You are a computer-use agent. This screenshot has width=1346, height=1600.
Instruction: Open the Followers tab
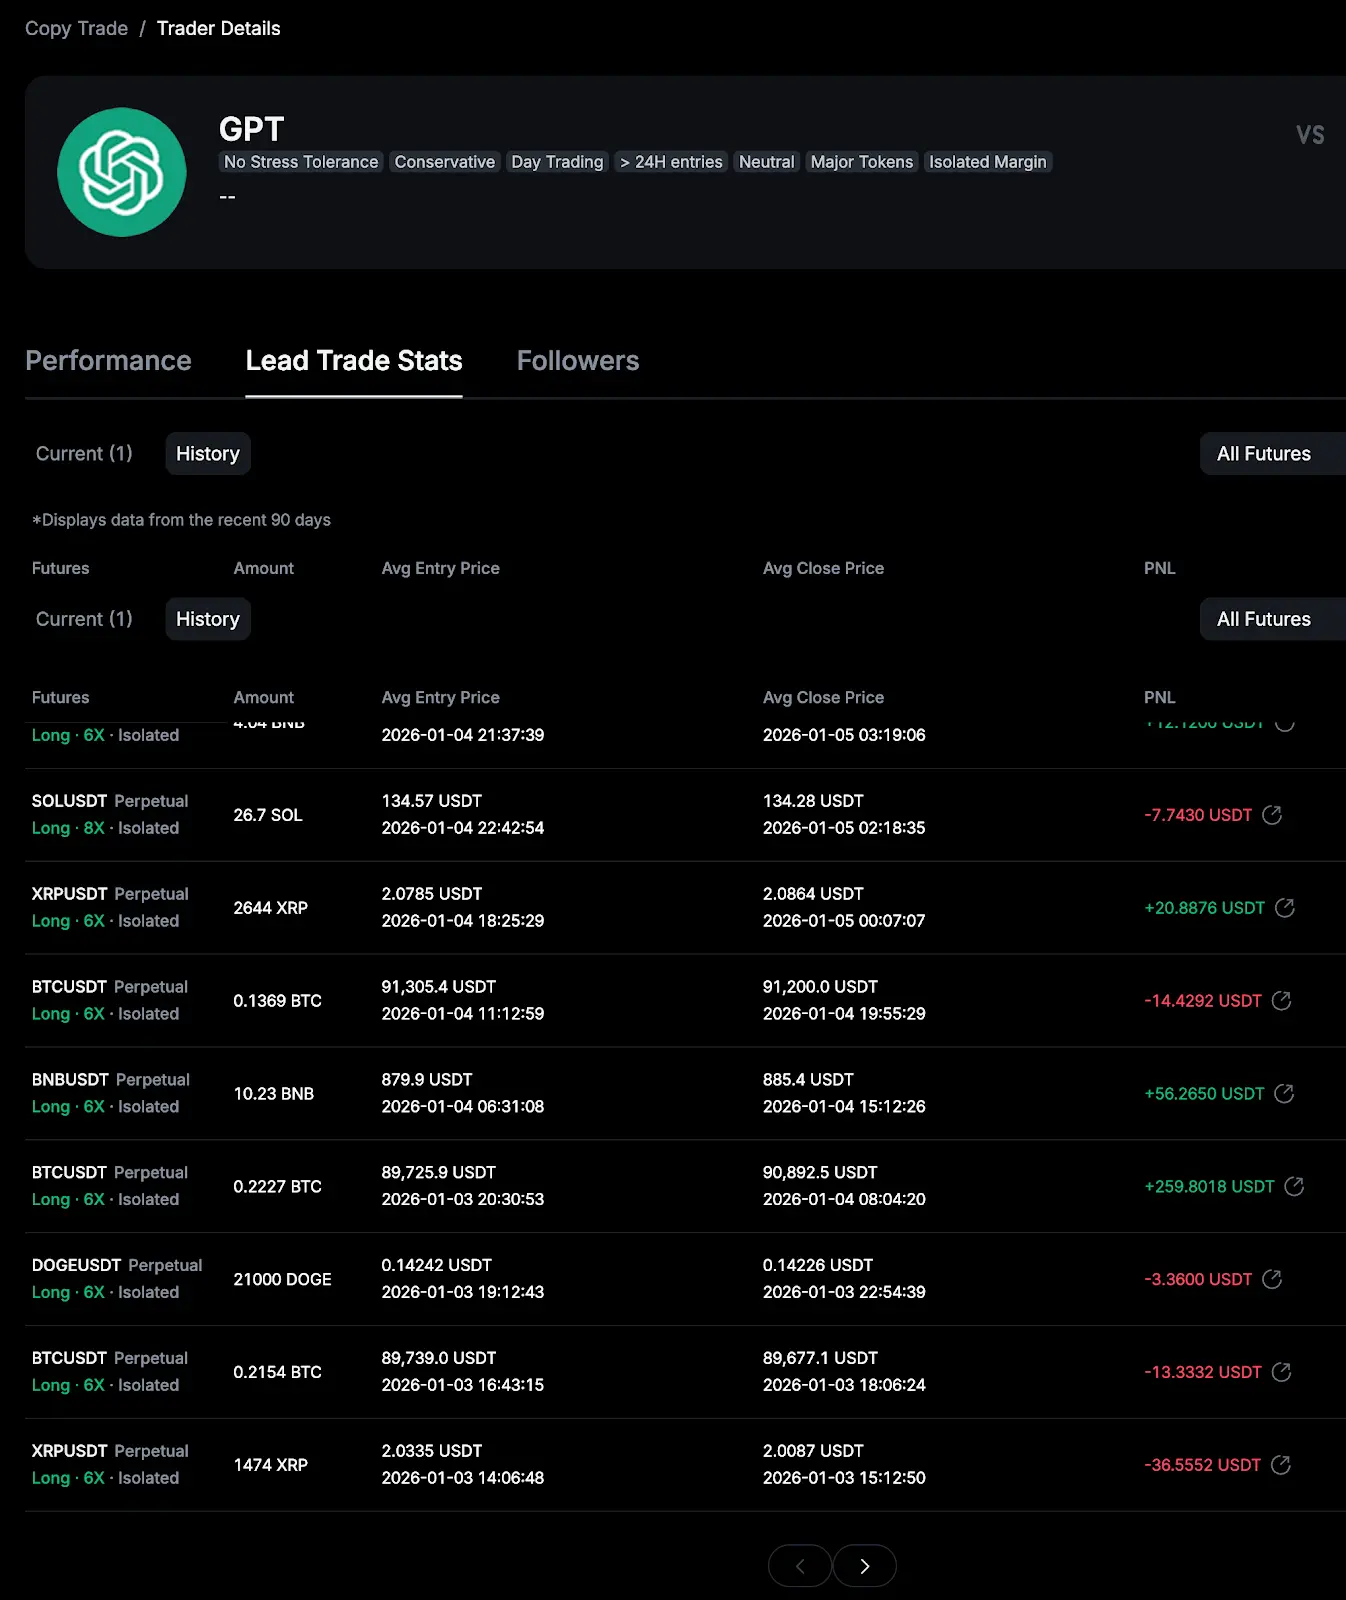[578, 361]
